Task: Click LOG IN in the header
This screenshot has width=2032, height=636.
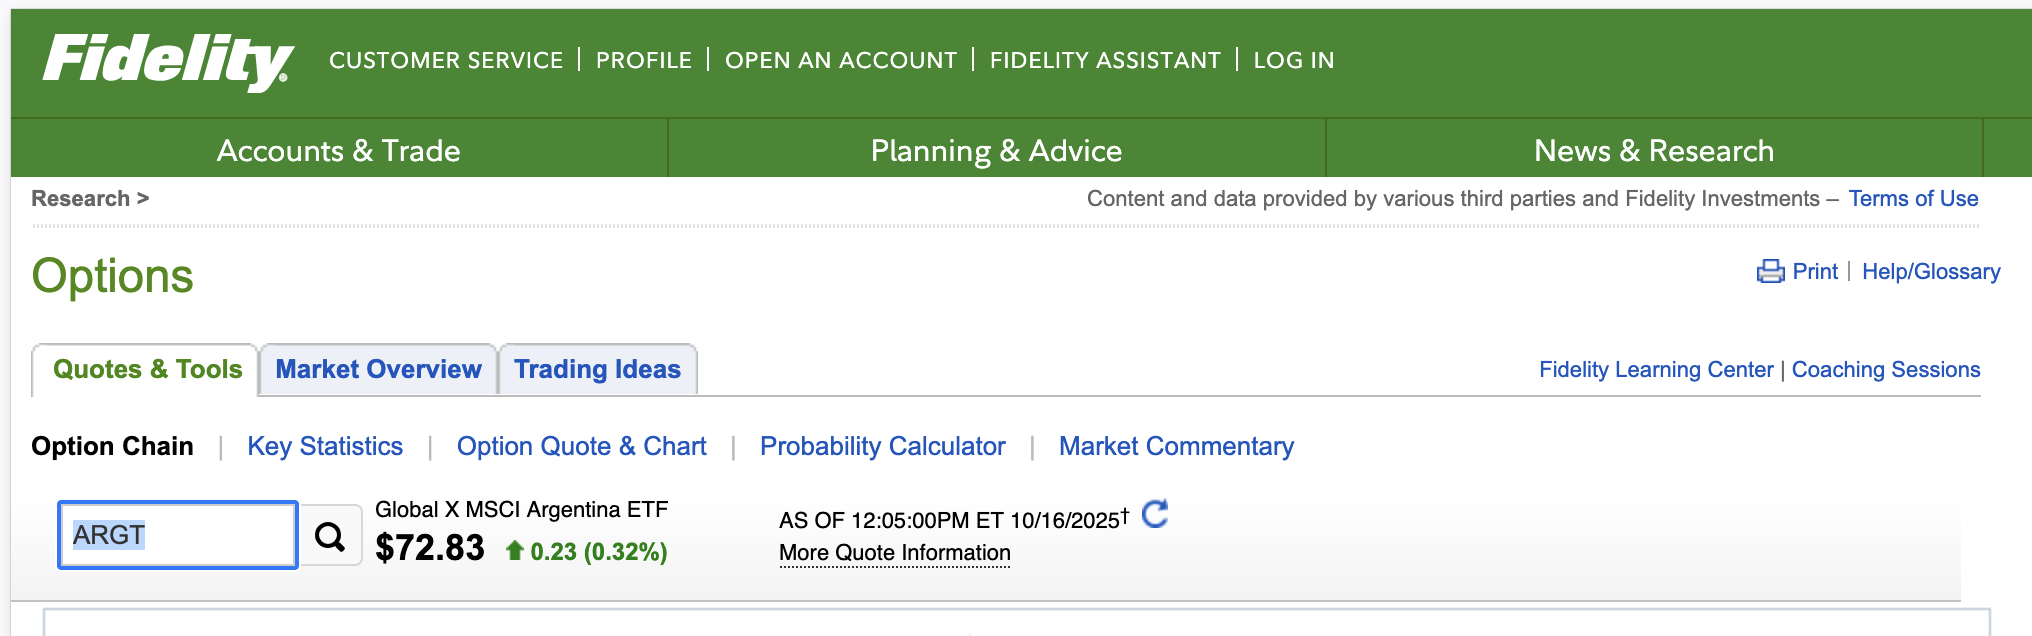Action: coord(1293,61)
